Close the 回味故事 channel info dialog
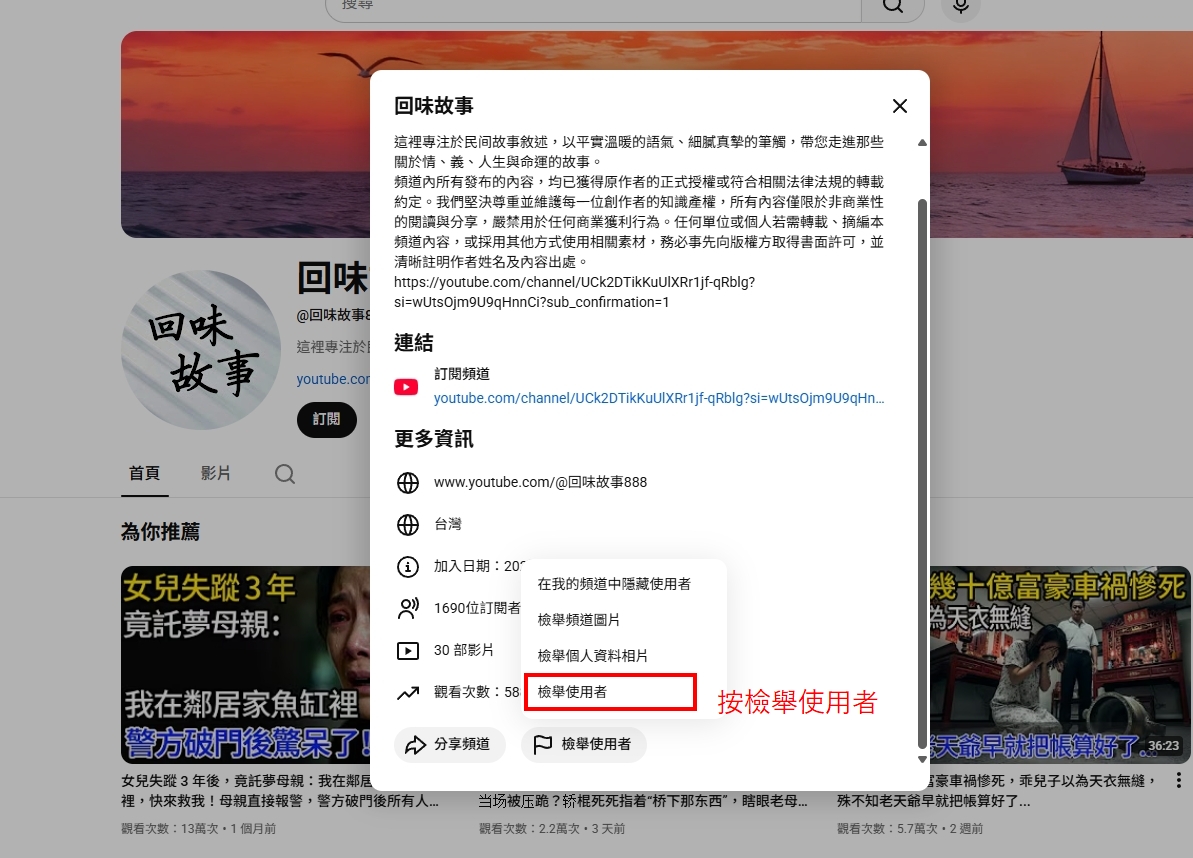 [899, 106]
